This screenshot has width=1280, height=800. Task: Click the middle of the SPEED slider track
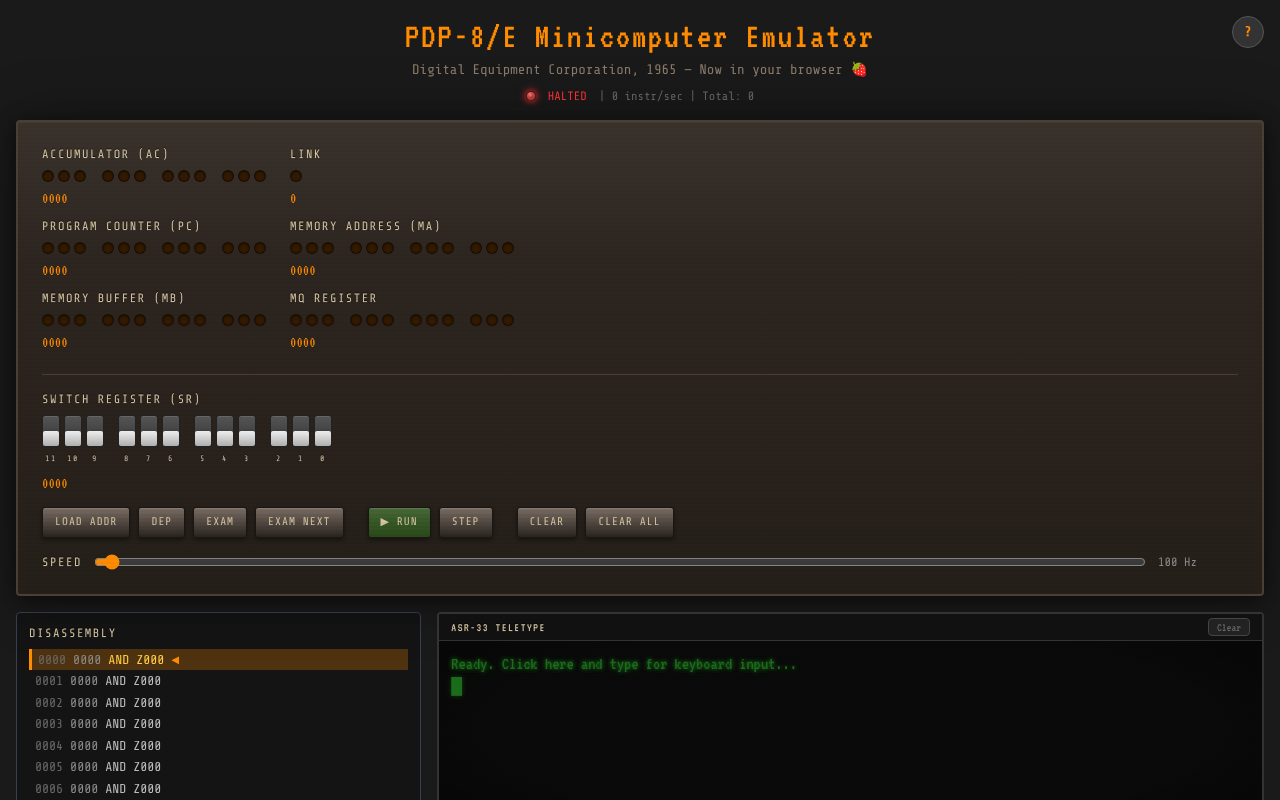point(620,562)
